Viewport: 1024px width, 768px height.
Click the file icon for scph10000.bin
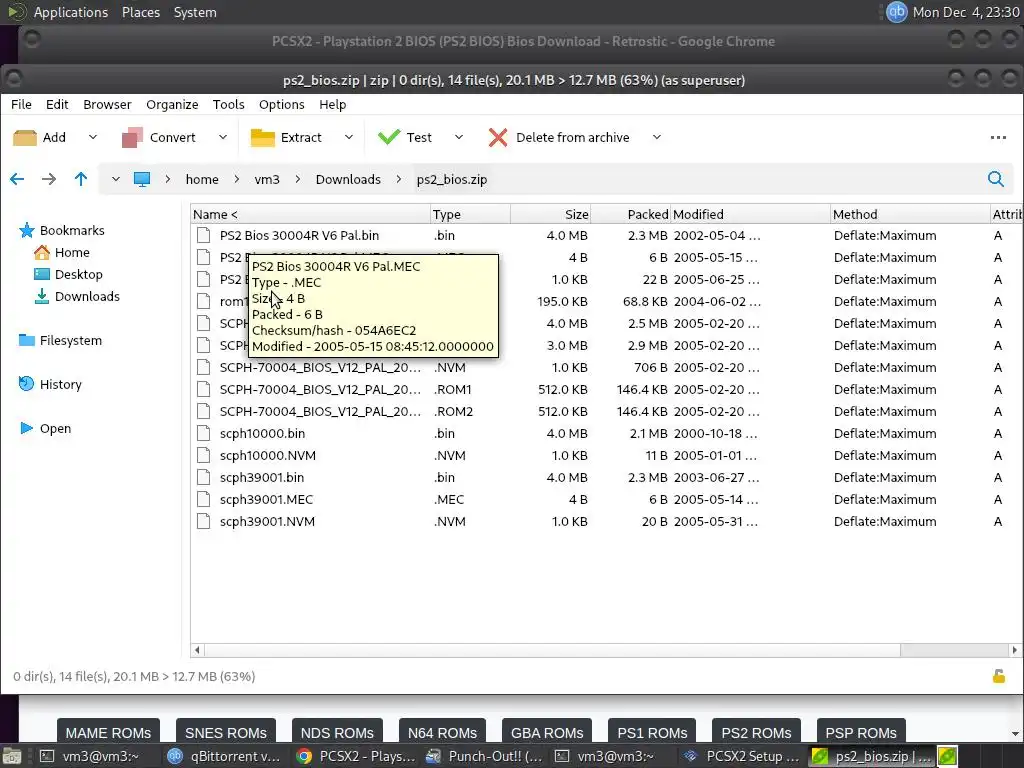[x=204, y=433]
